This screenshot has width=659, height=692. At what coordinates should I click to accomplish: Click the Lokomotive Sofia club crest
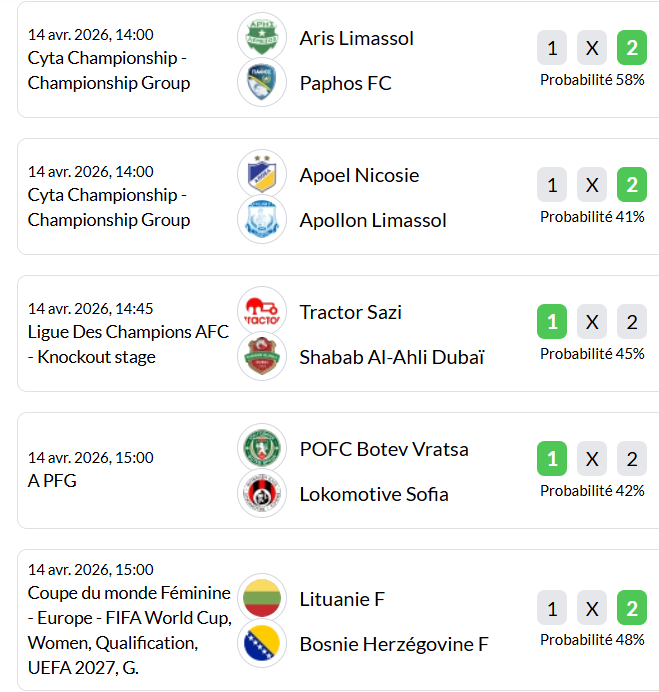pos(262,494)
